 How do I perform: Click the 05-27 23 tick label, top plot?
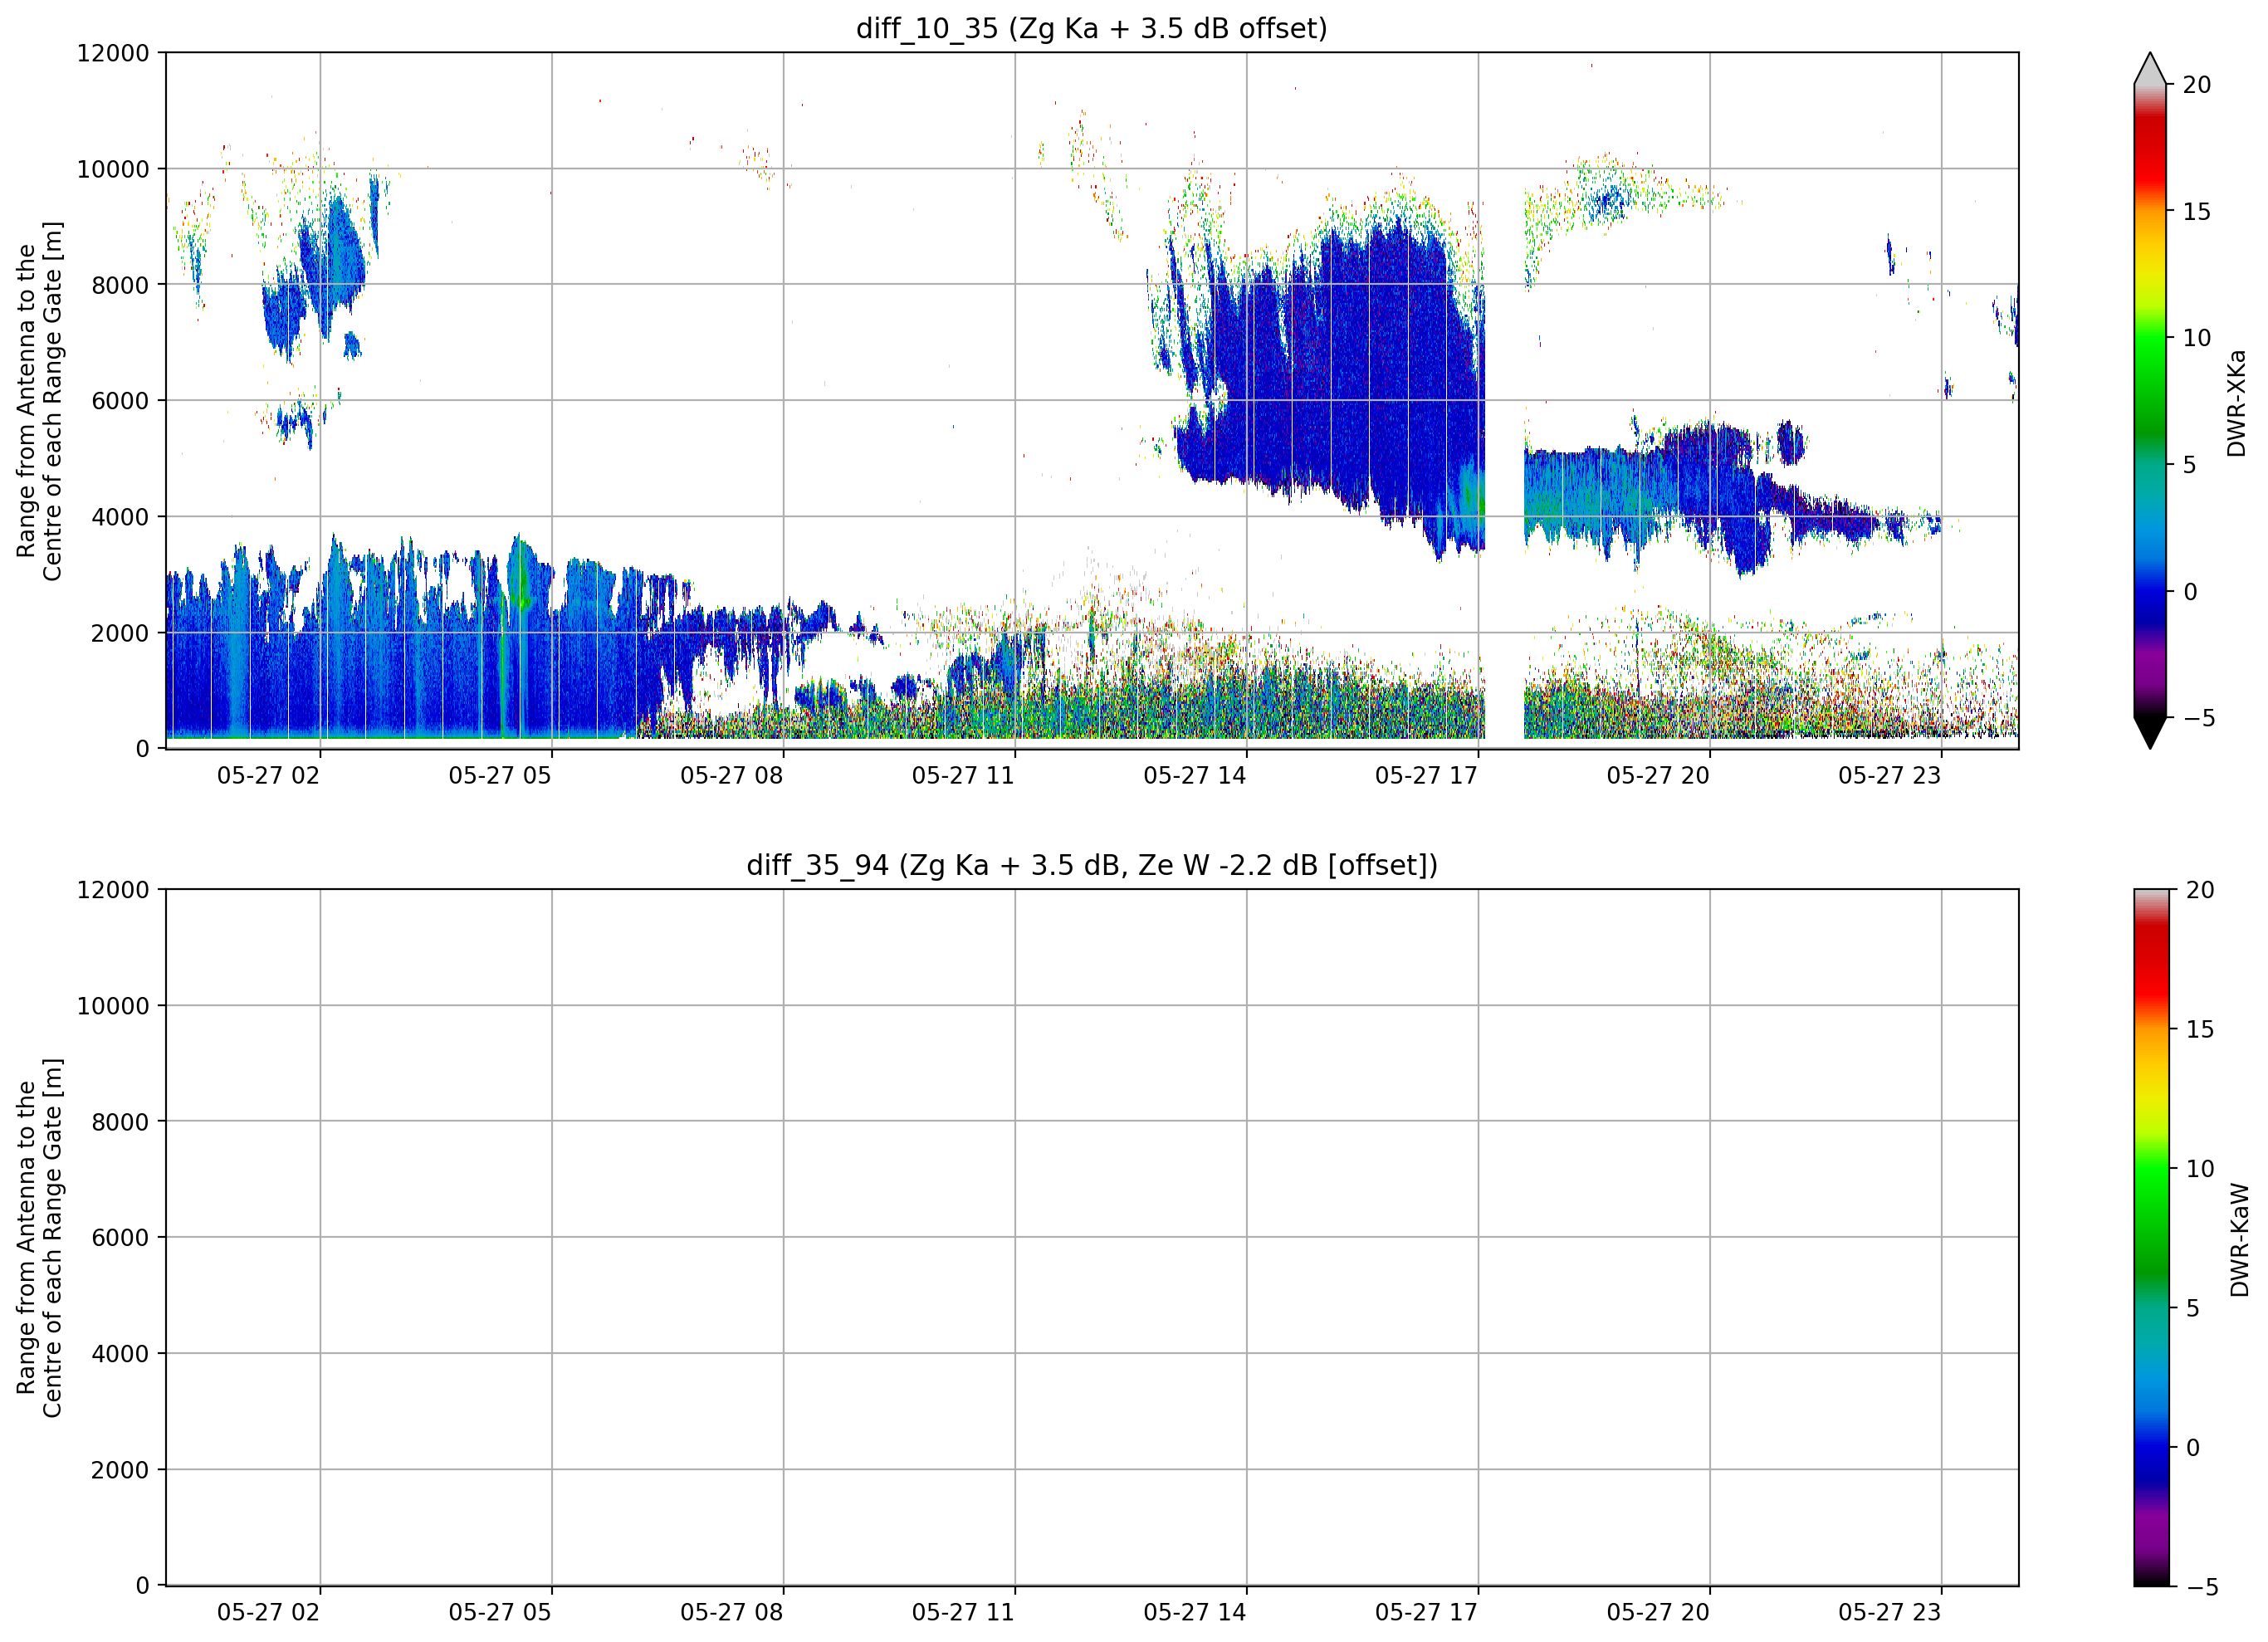coord(1889,775)
